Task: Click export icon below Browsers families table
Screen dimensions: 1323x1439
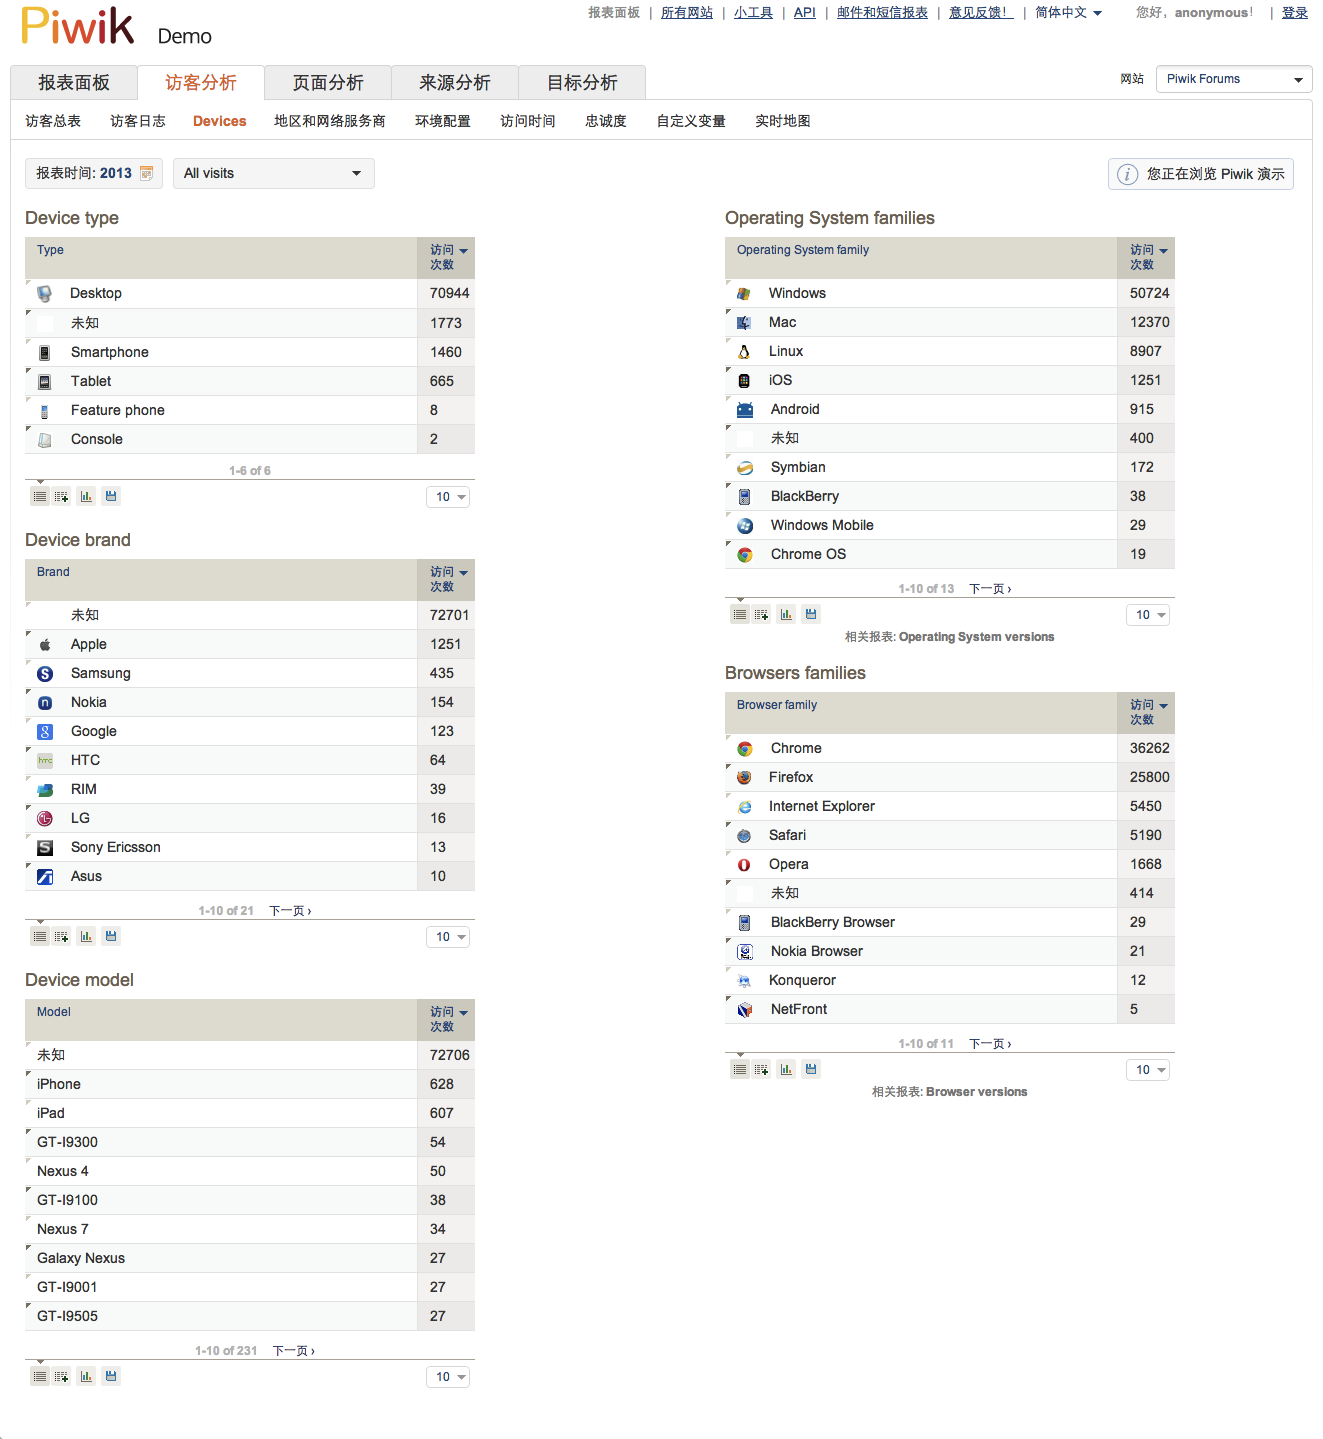Action: click(x=811, y=1069)
